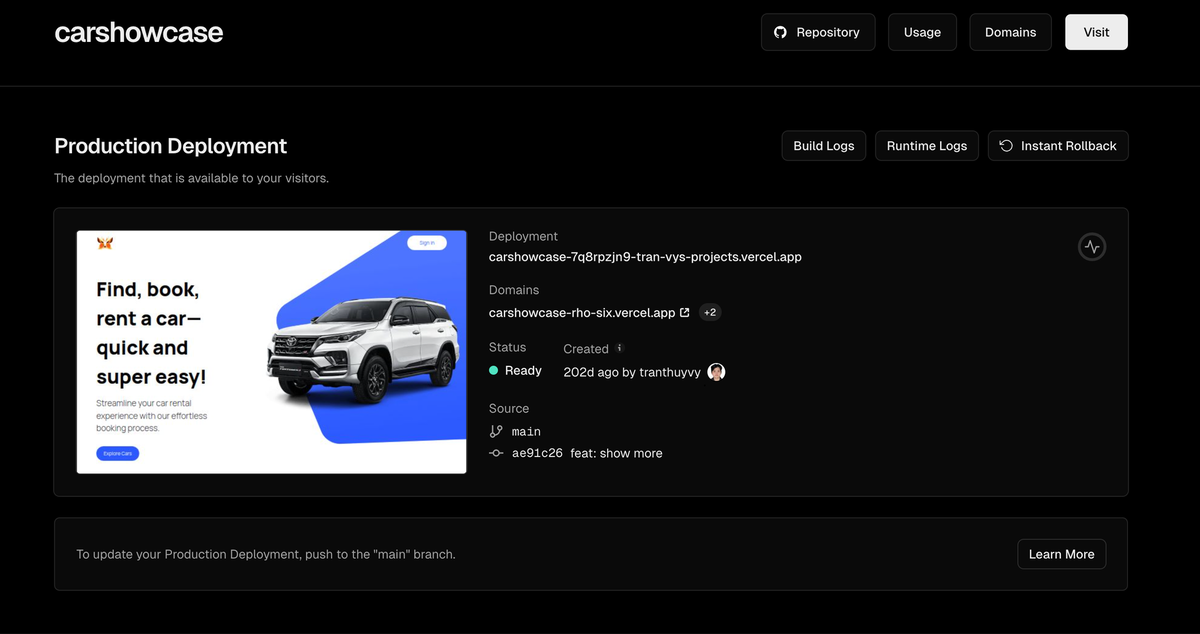This screenshot has width=1200, height=634.
Task: Open the carshowcase-7q8rpzjn9 deployment URL
Action: [x=645, y=257]
